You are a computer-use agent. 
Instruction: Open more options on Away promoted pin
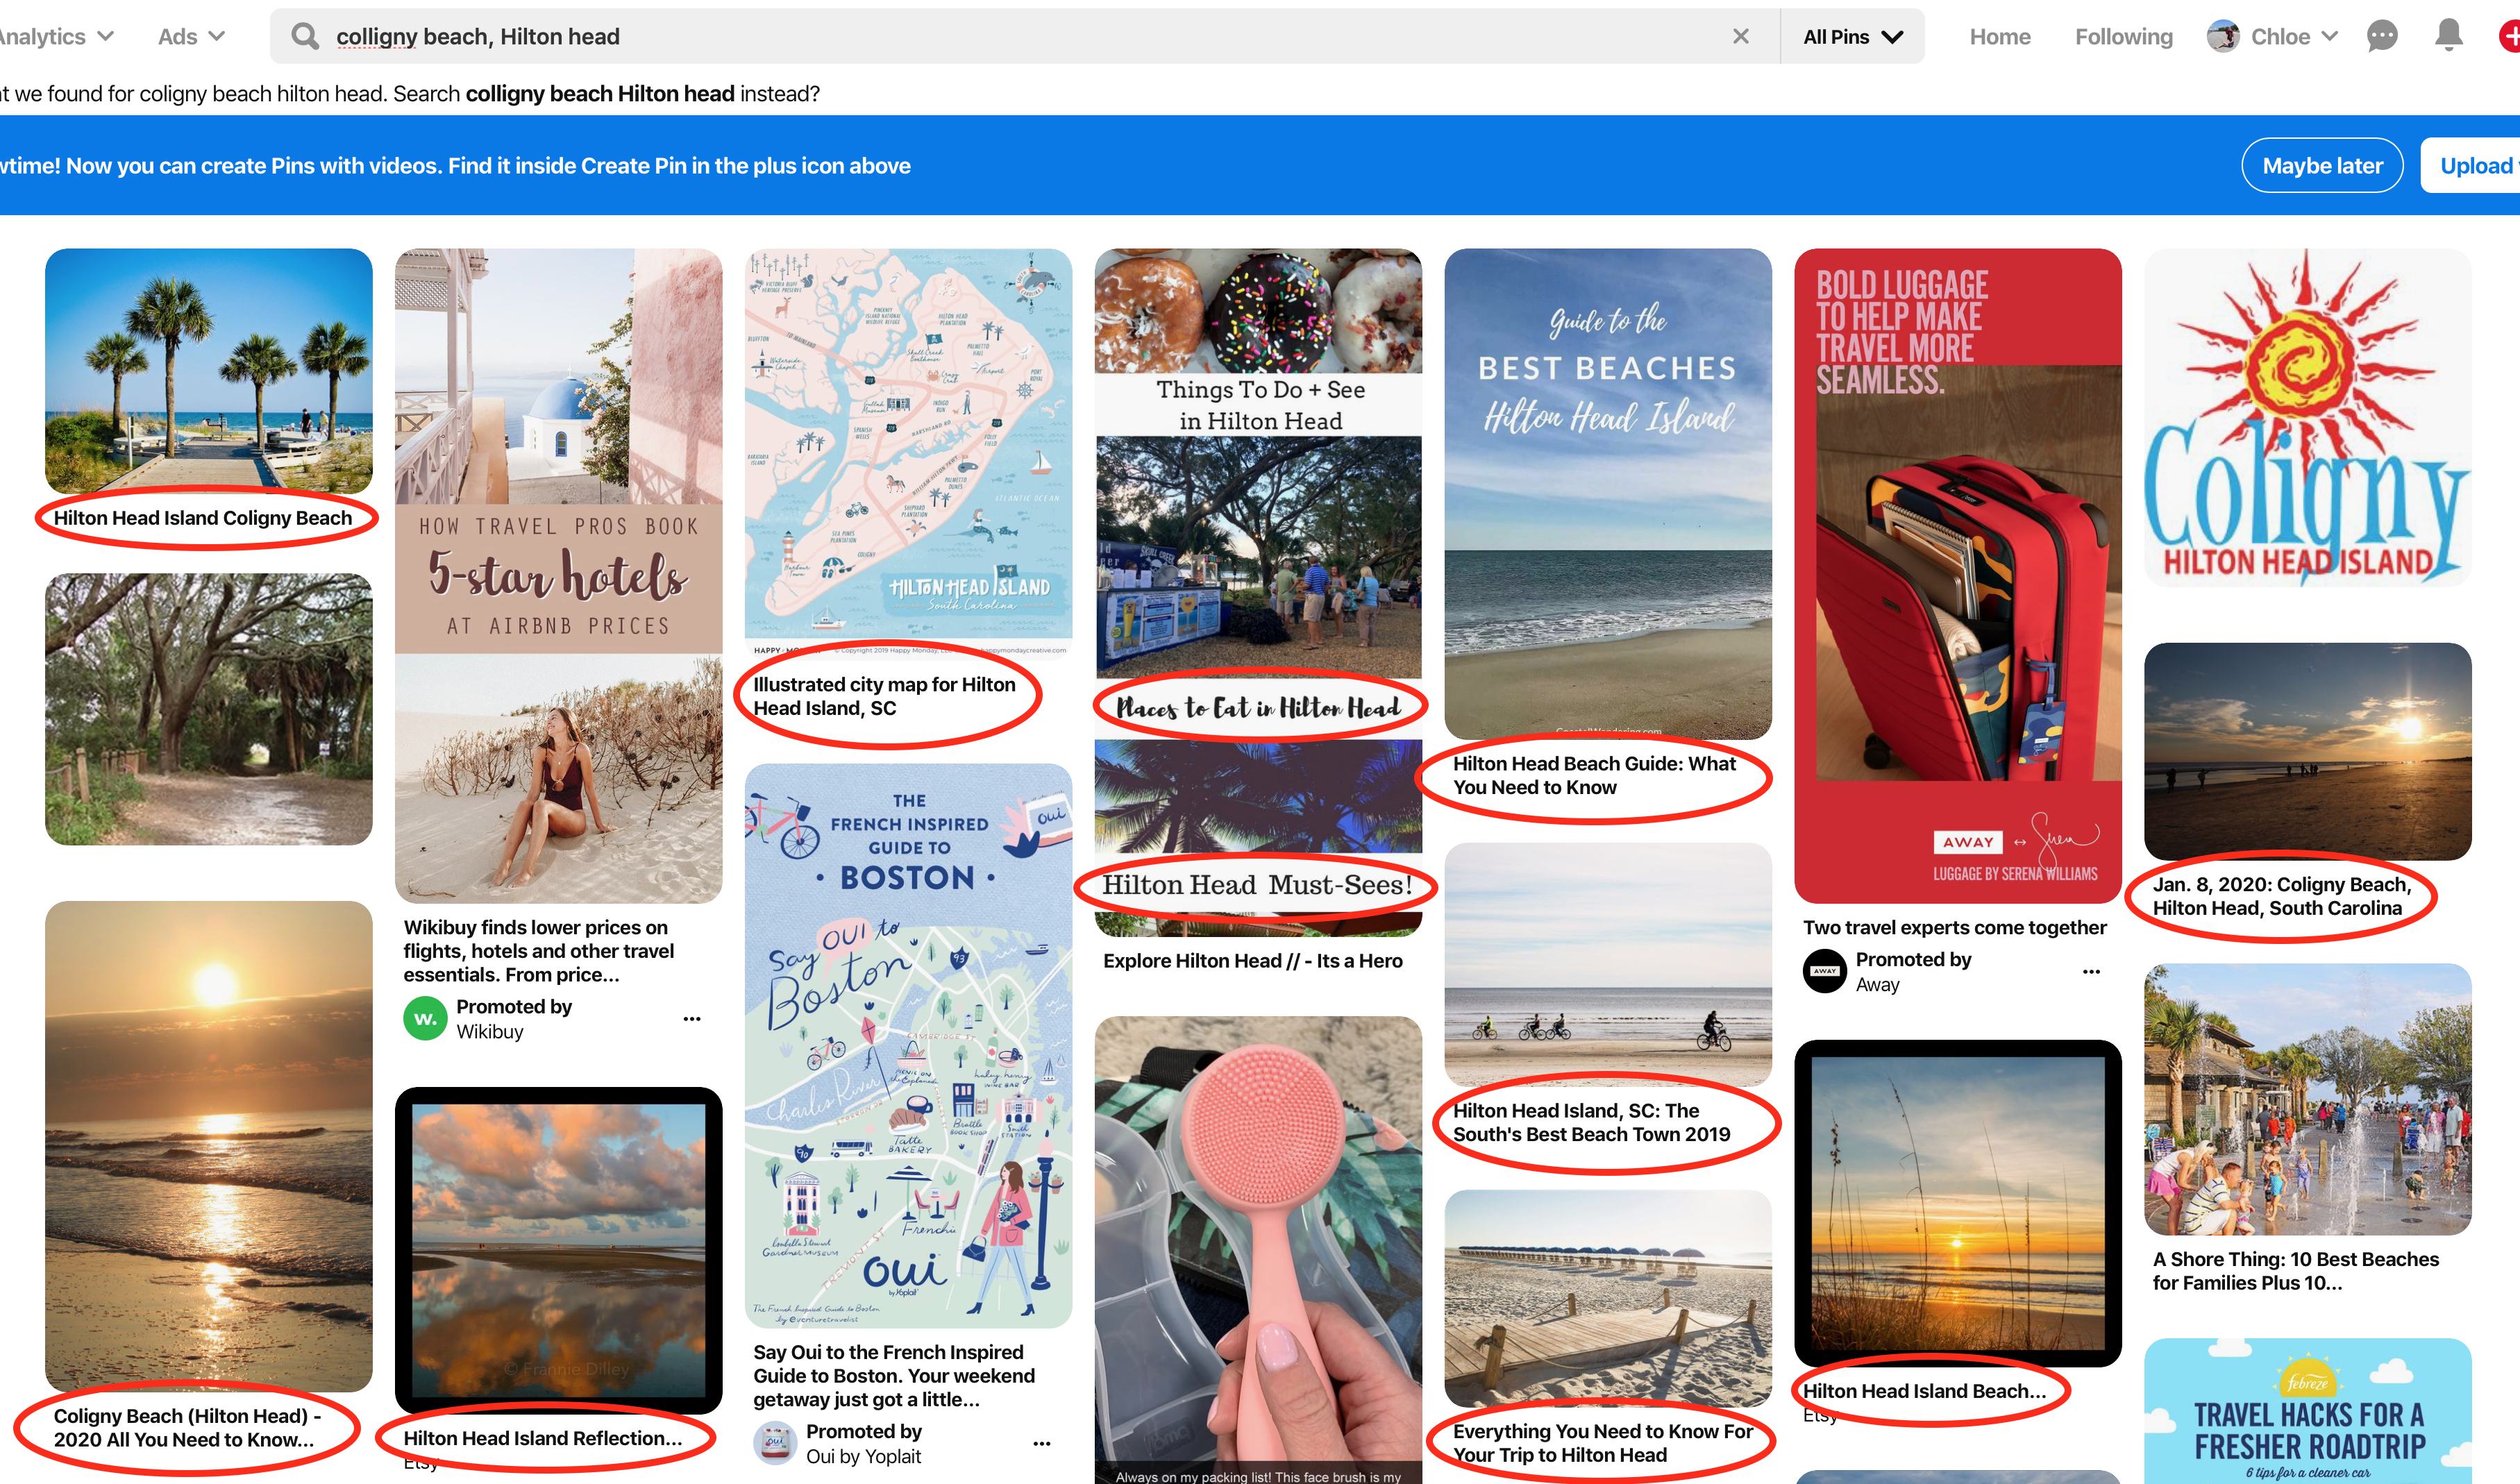coord(2091,971)
